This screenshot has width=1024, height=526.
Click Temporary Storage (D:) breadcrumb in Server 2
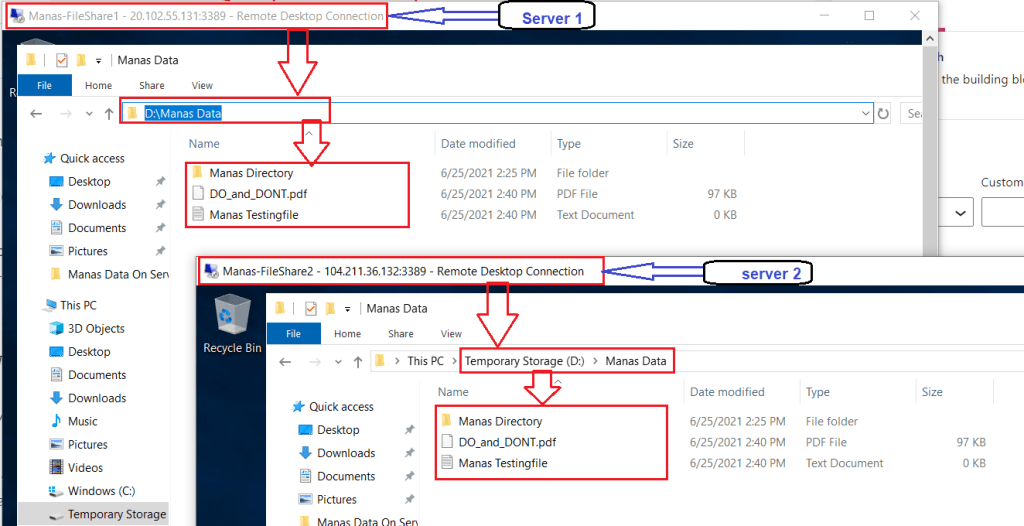[524, 361]
